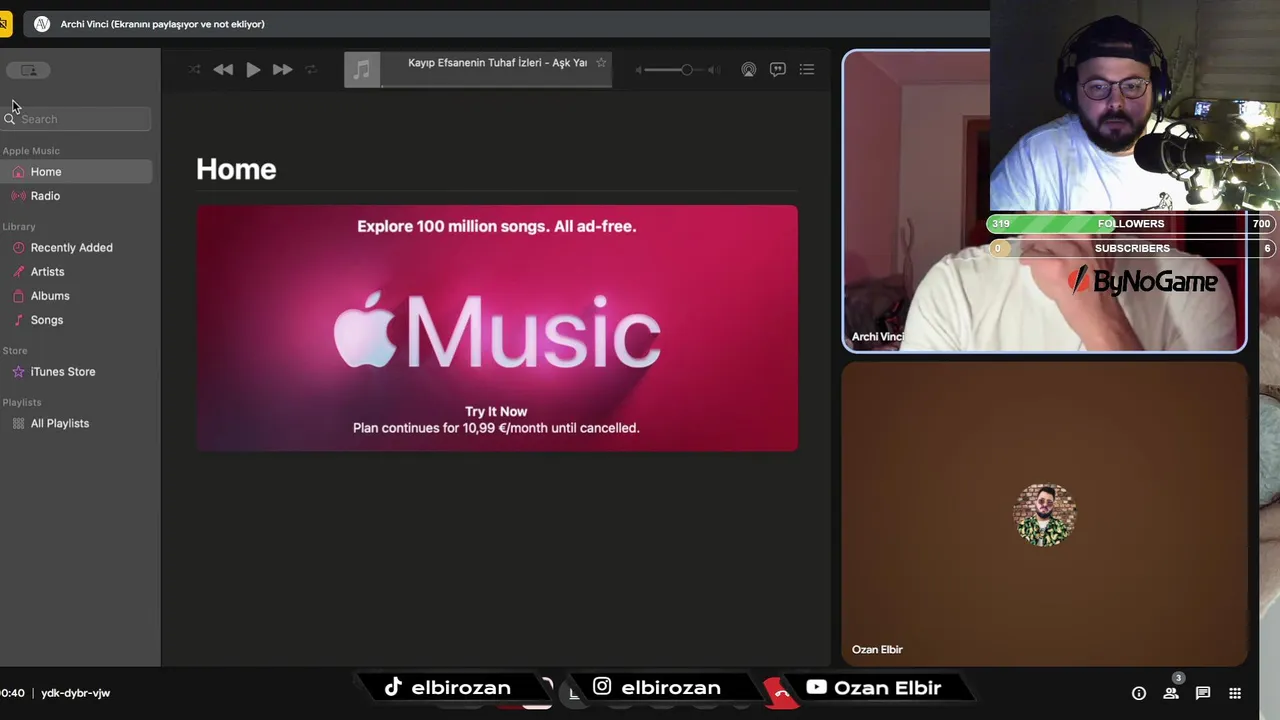This screenshot has height=720, width=1280.
Task: Click the music note album artwork
Action: (362, 69)
